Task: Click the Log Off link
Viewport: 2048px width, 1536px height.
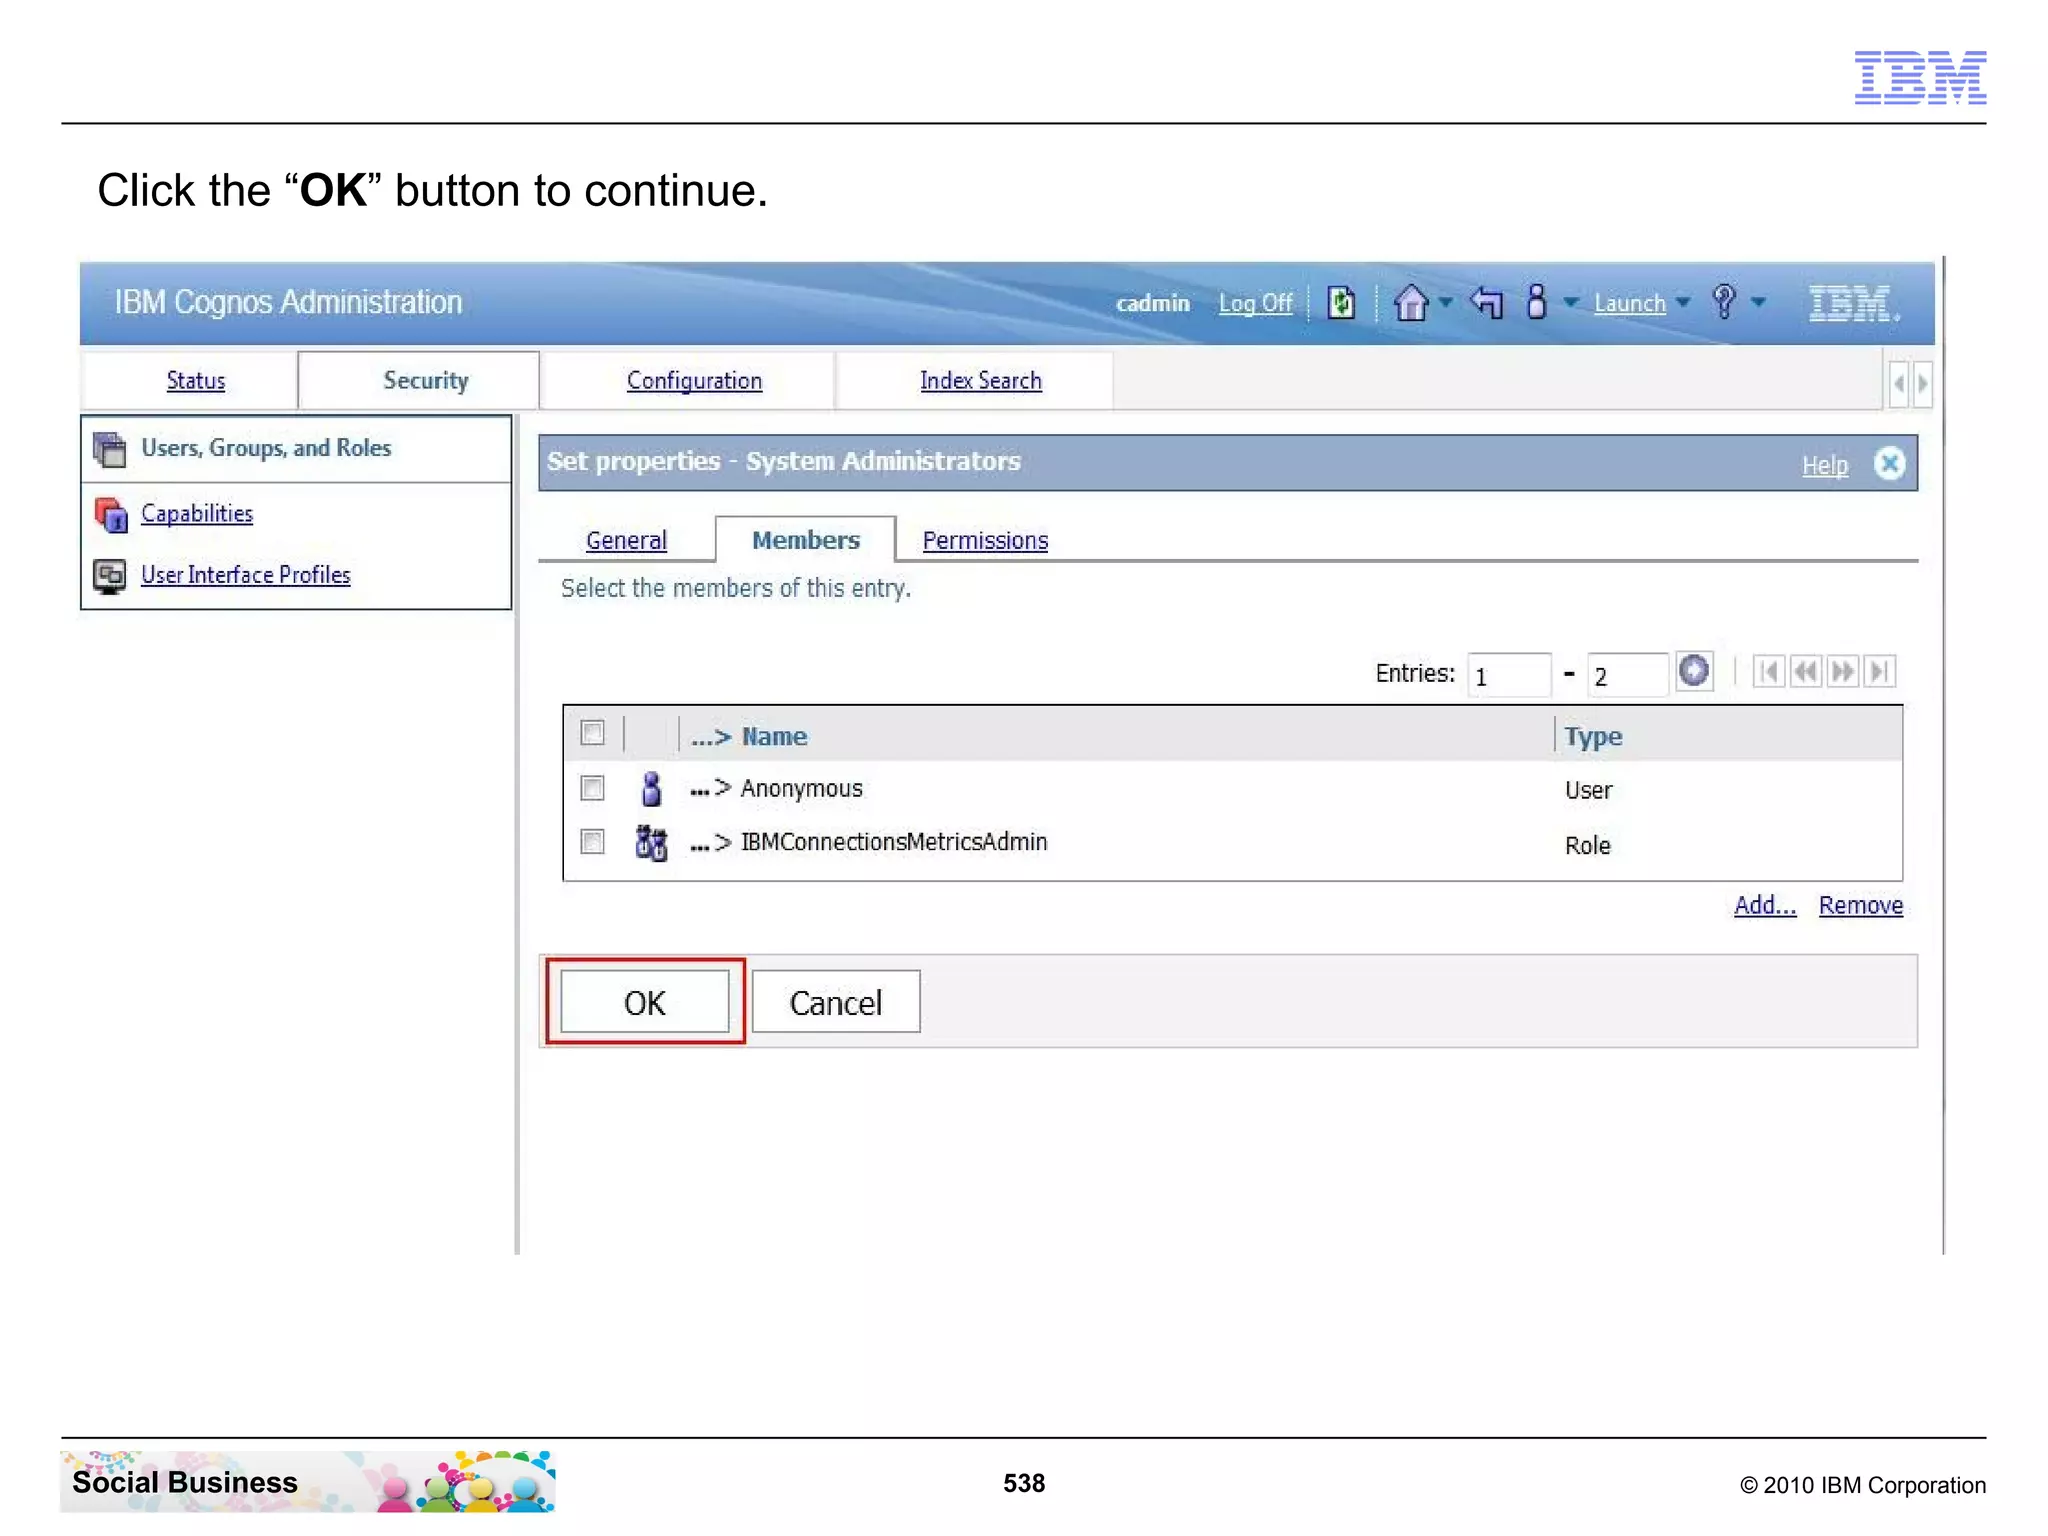Action: point(1255,303)
